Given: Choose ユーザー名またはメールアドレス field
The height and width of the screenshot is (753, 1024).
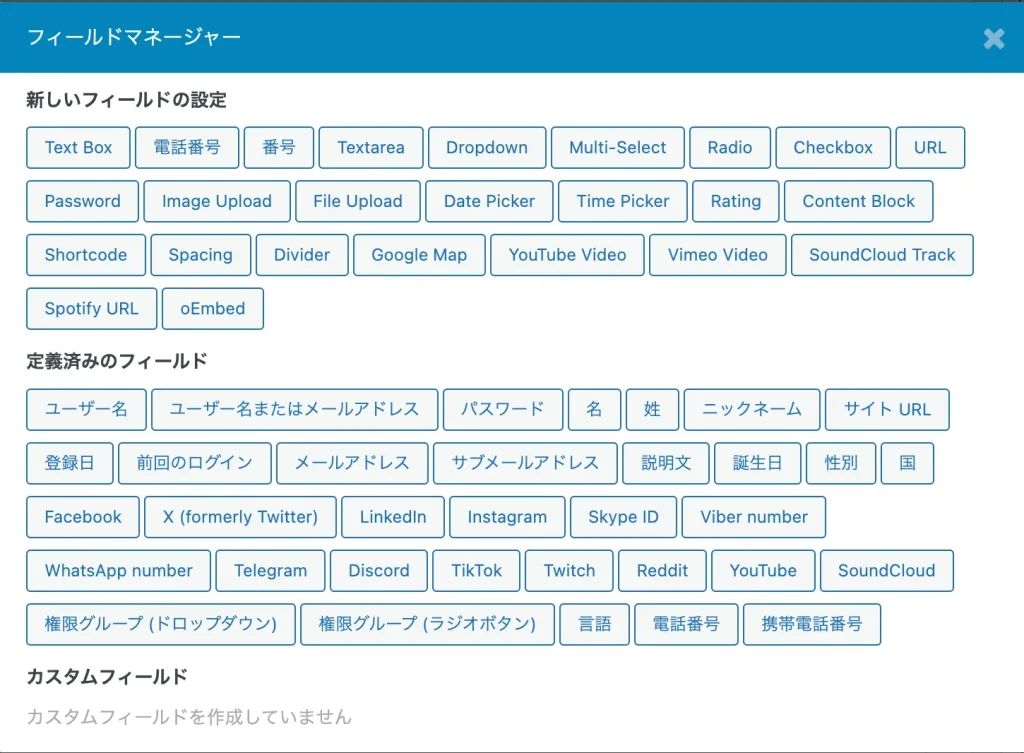Looking at the screenshot, I should pos(295,409).
